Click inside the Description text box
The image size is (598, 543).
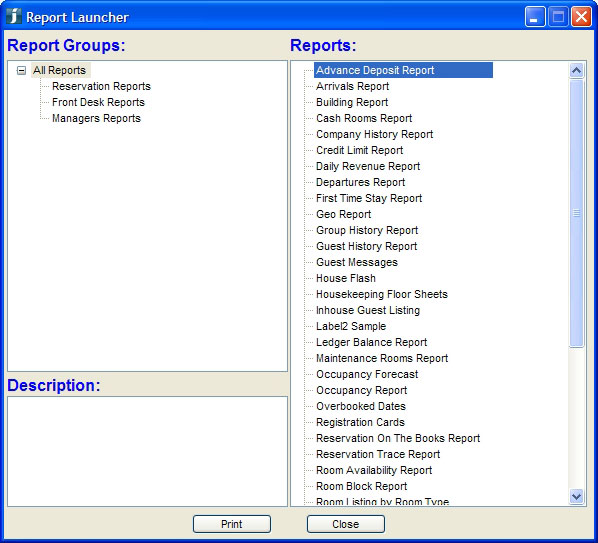point(147,451)
